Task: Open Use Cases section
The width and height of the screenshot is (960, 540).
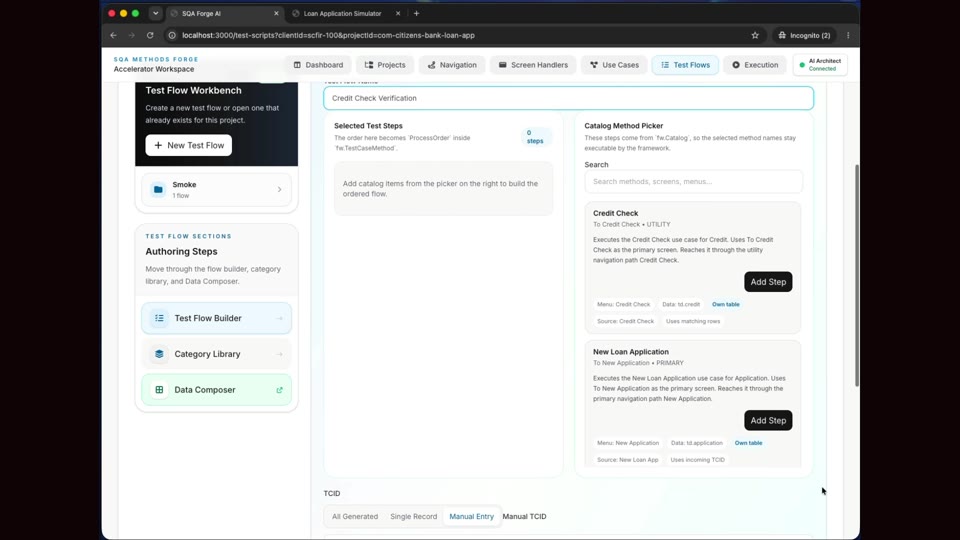Action: pyautogui.click(x=614, y=65)
